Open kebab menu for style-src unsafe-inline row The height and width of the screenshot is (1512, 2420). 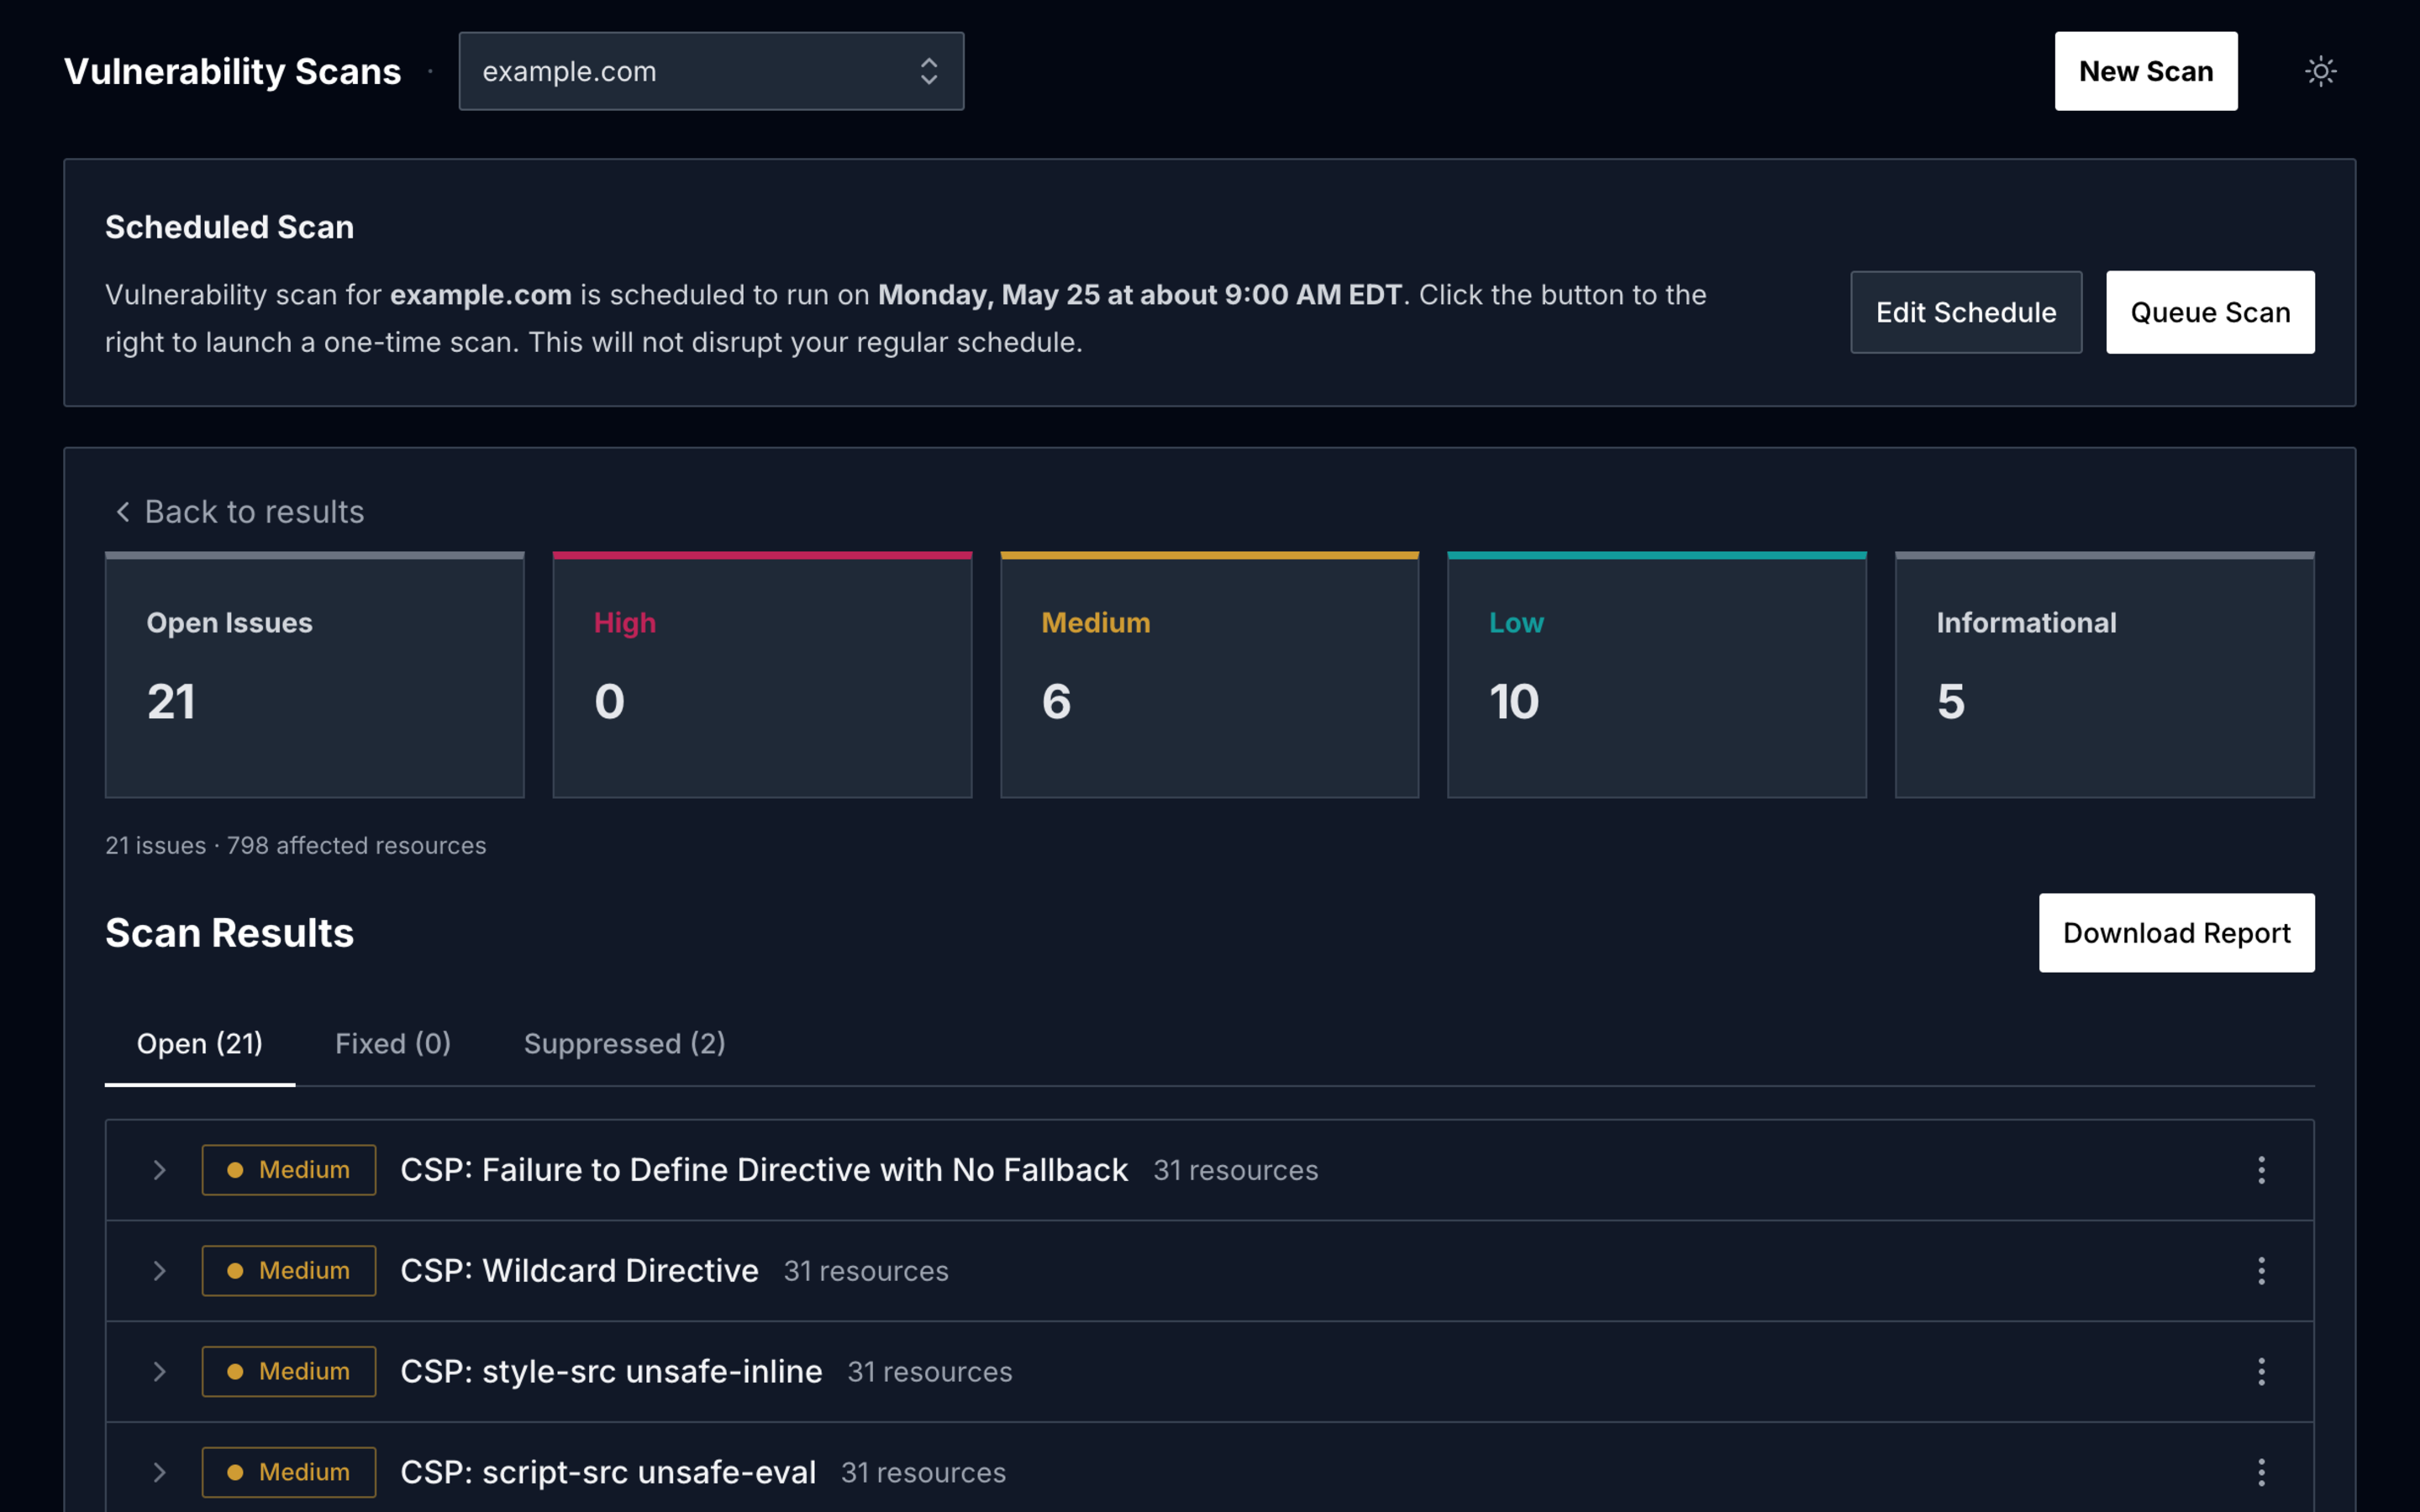2261,1371
